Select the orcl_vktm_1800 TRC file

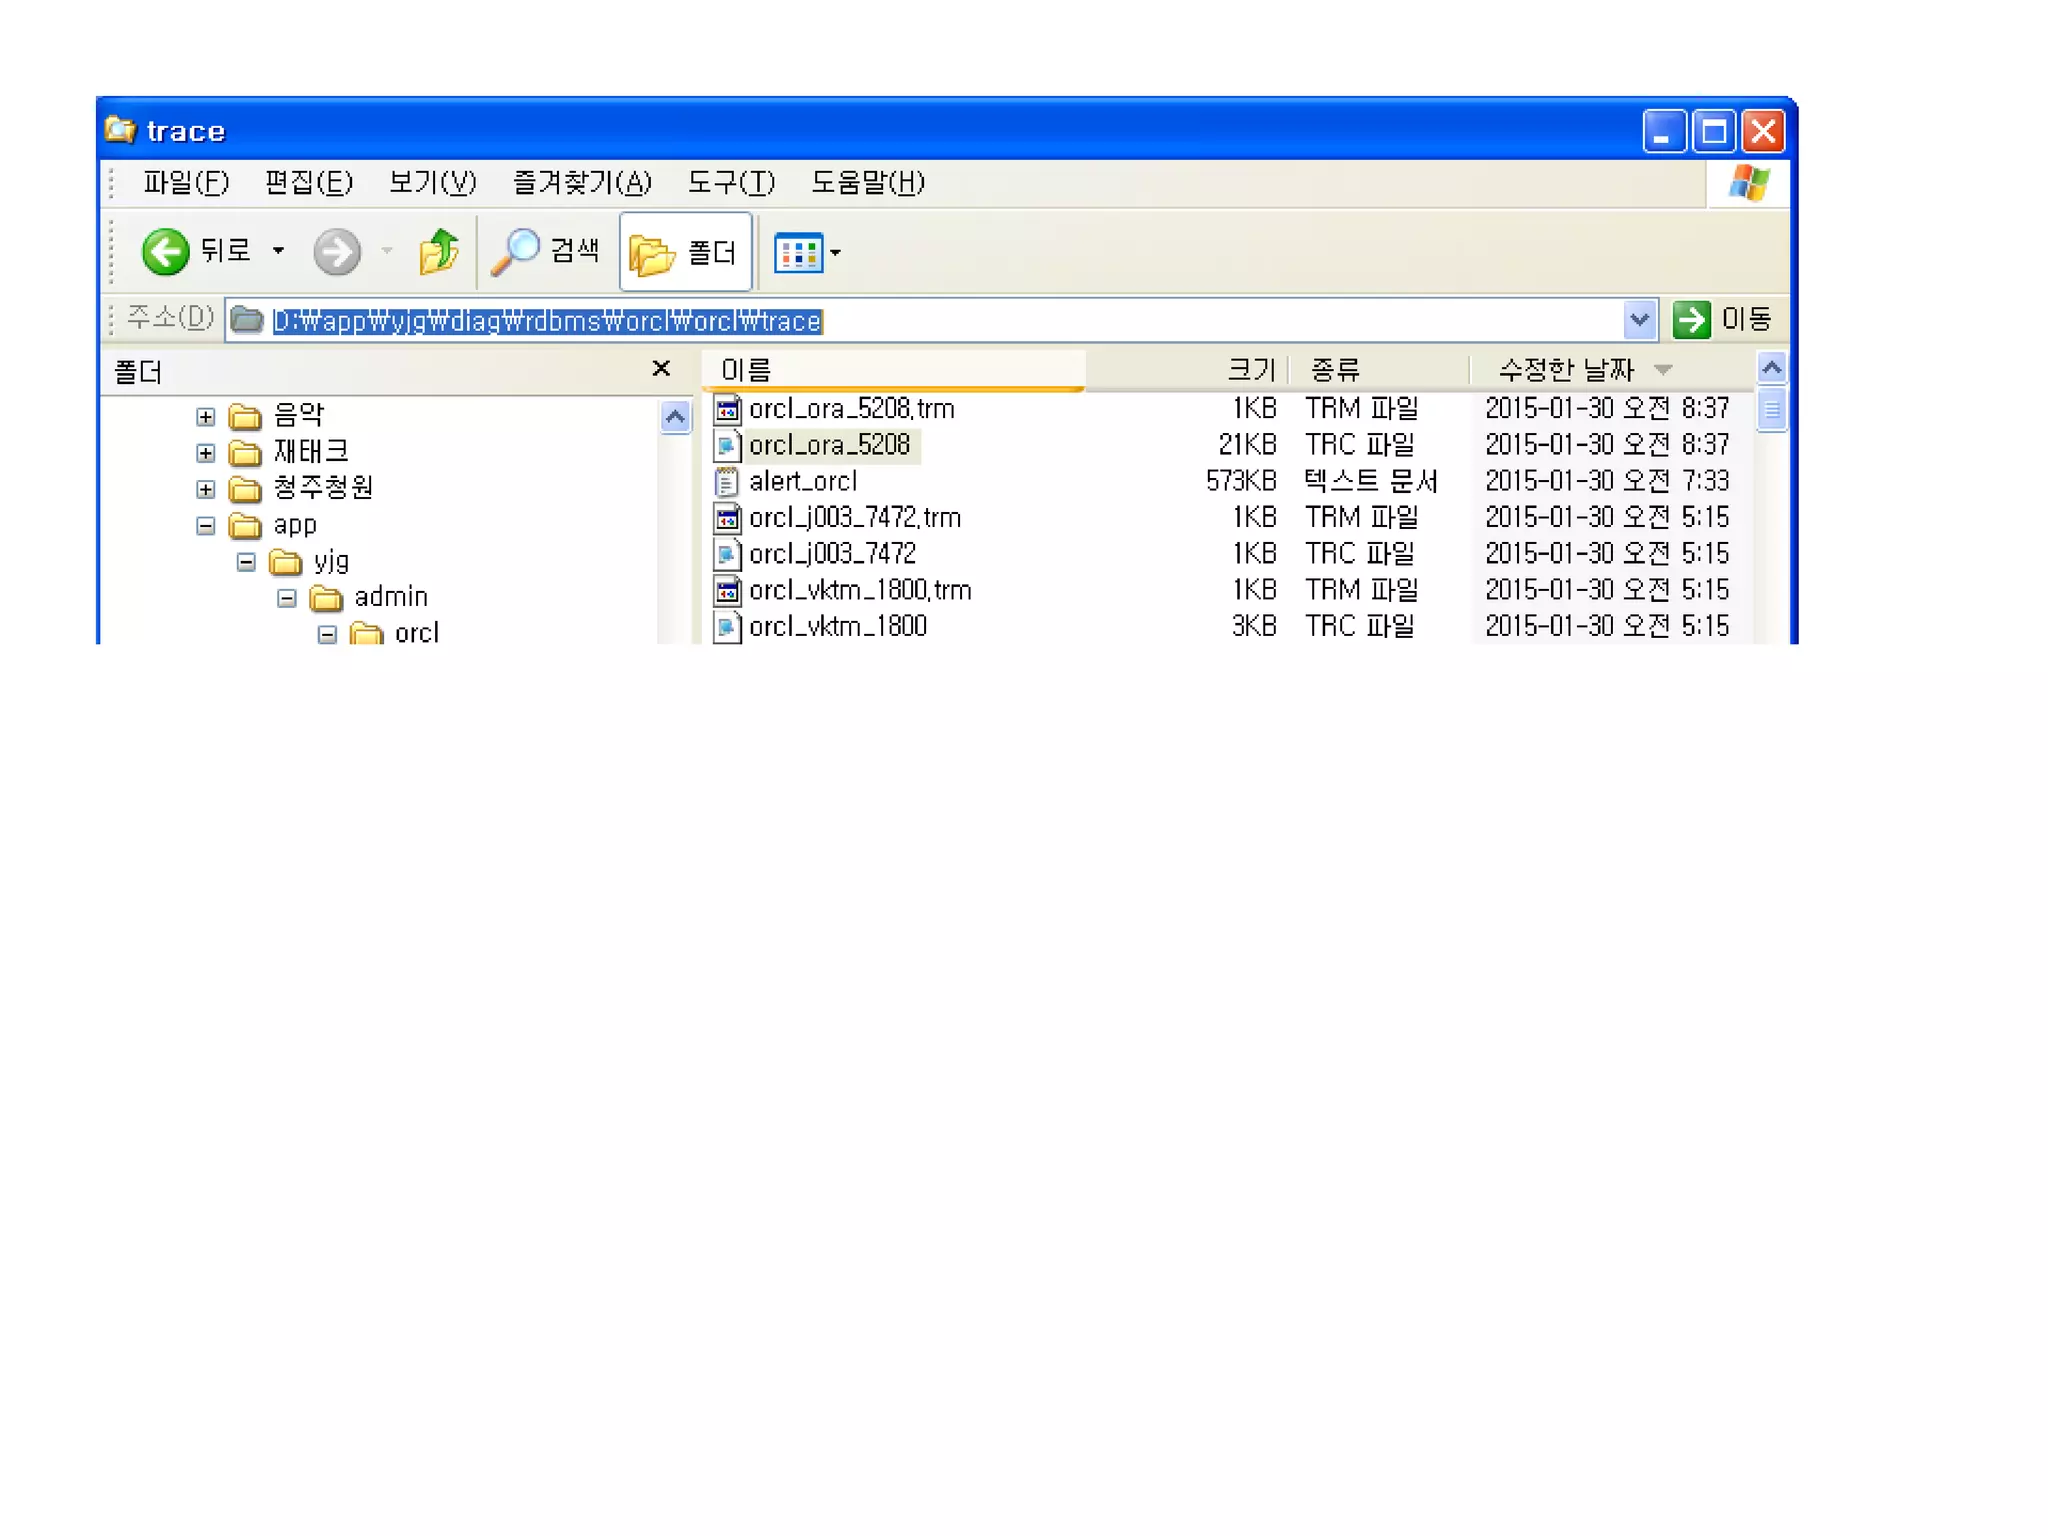(x=837, y=627)
